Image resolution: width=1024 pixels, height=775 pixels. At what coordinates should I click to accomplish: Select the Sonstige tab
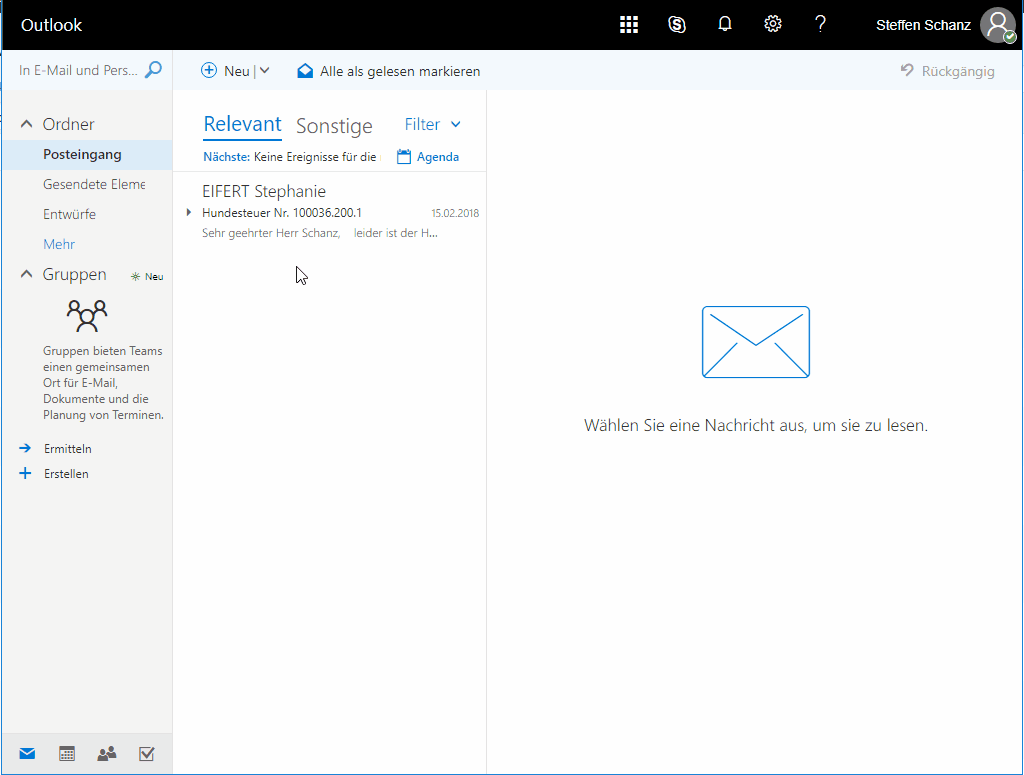coord(334,125)
